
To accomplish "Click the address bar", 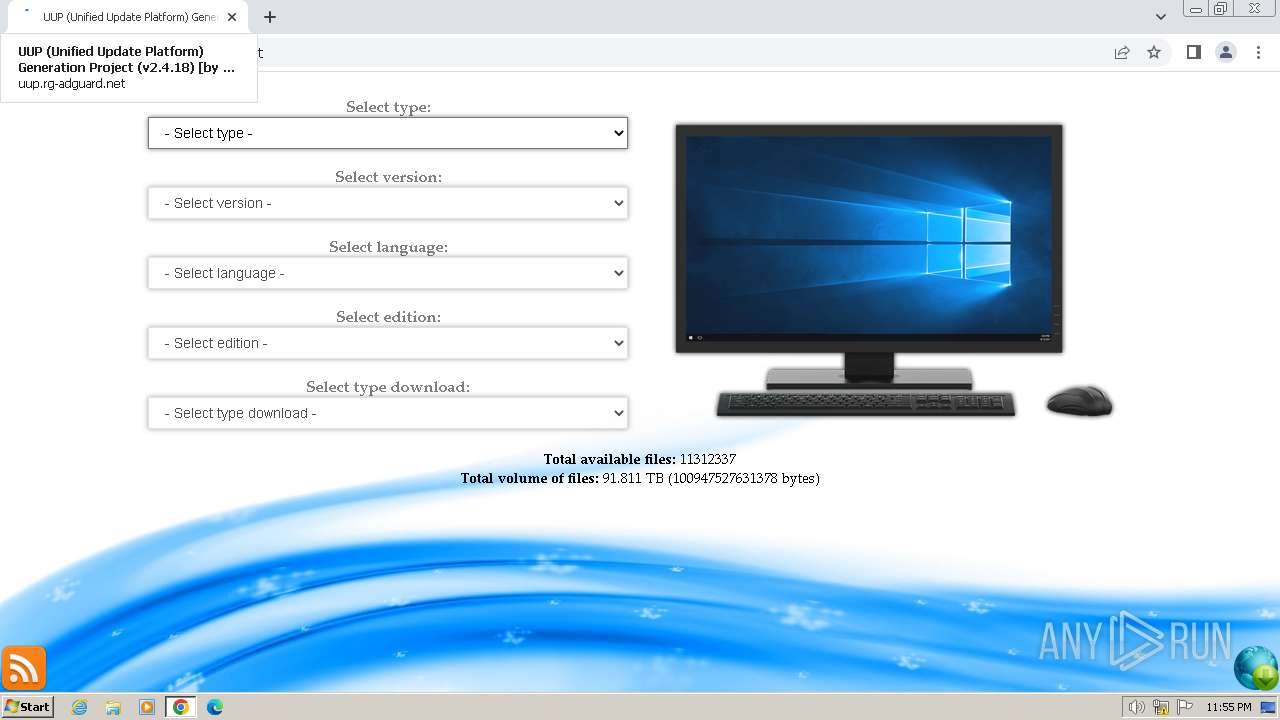I will [680, 52].
